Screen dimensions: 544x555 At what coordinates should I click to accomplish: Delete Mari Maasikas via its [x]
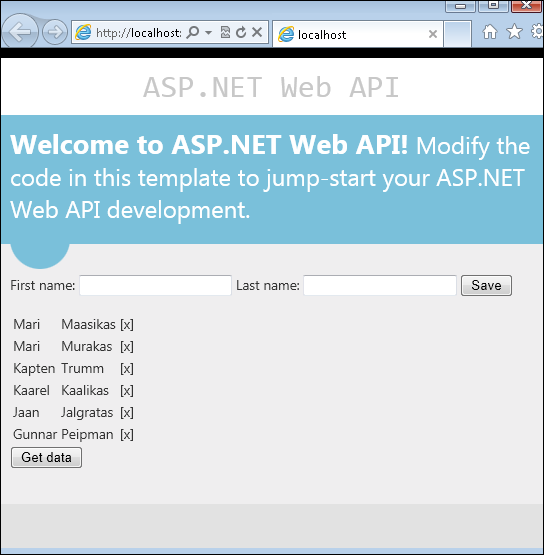point(127,325)
